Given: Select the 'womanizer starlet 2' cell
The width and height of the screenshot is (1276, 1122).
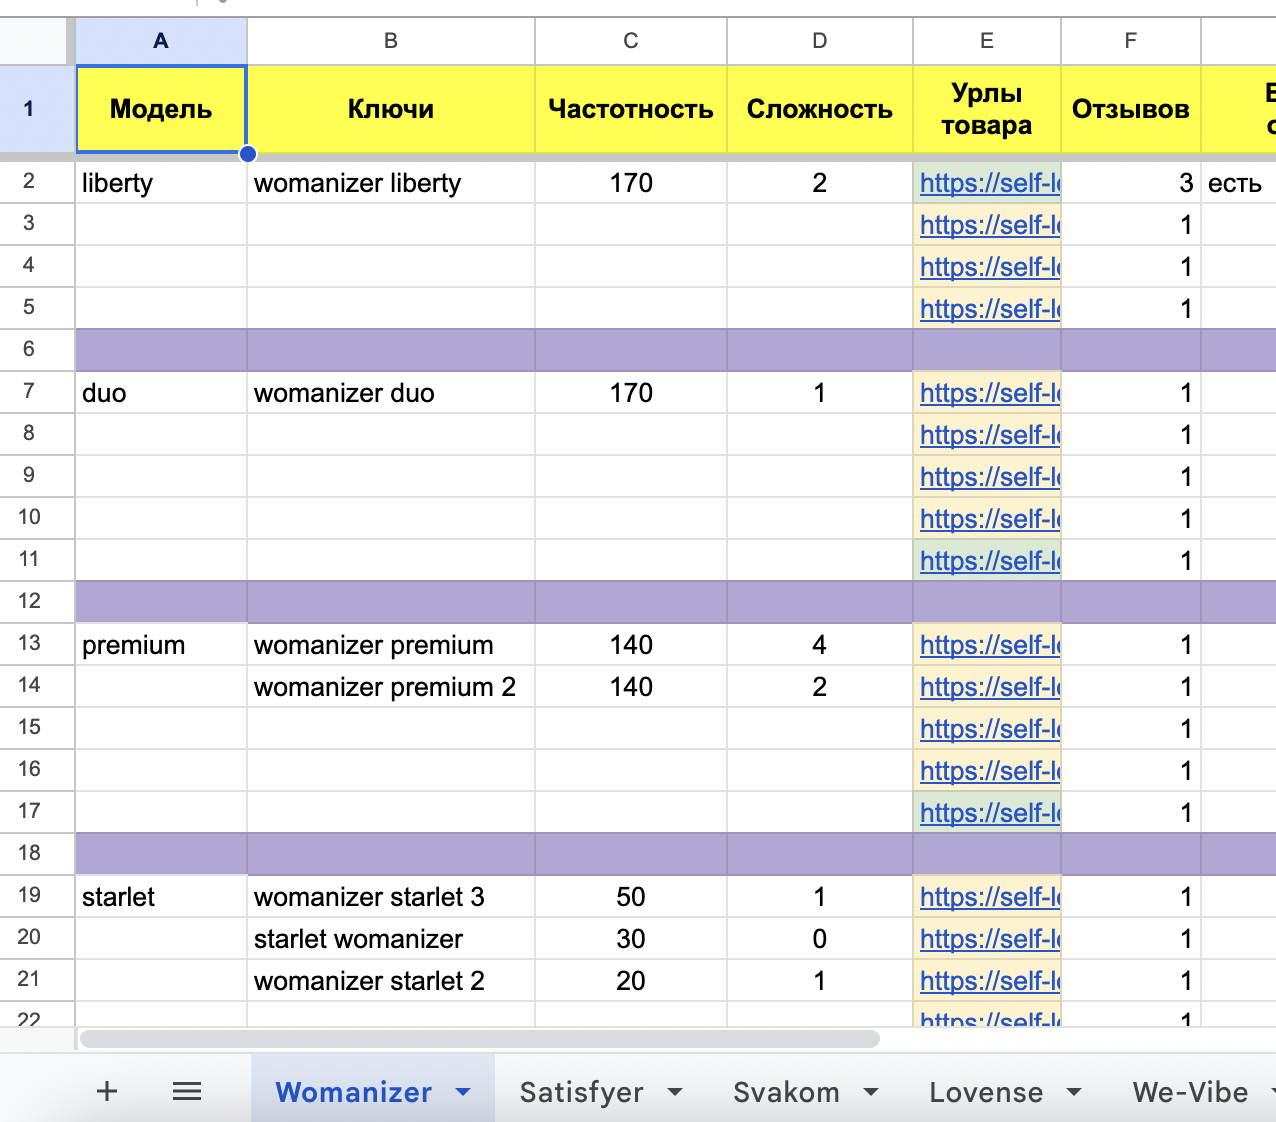Looking at the screenshot, I should (x=391, y=981).
